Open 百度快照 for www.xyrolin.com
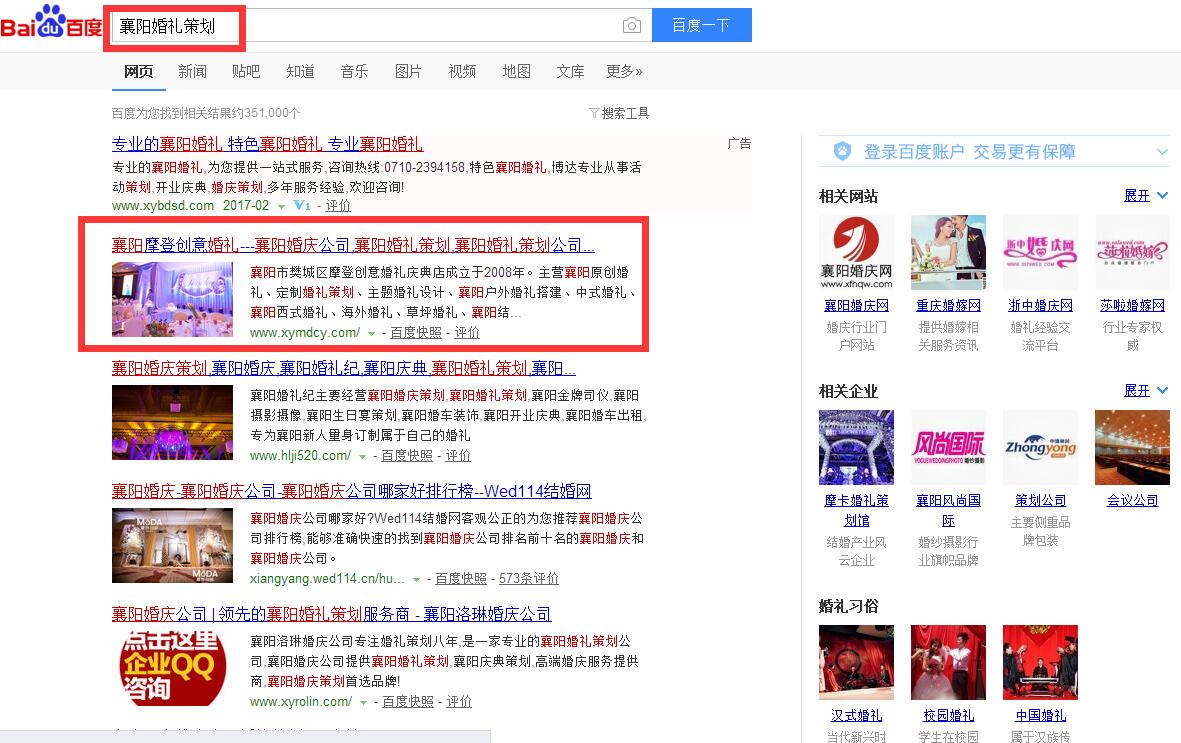 click(408, 702)
